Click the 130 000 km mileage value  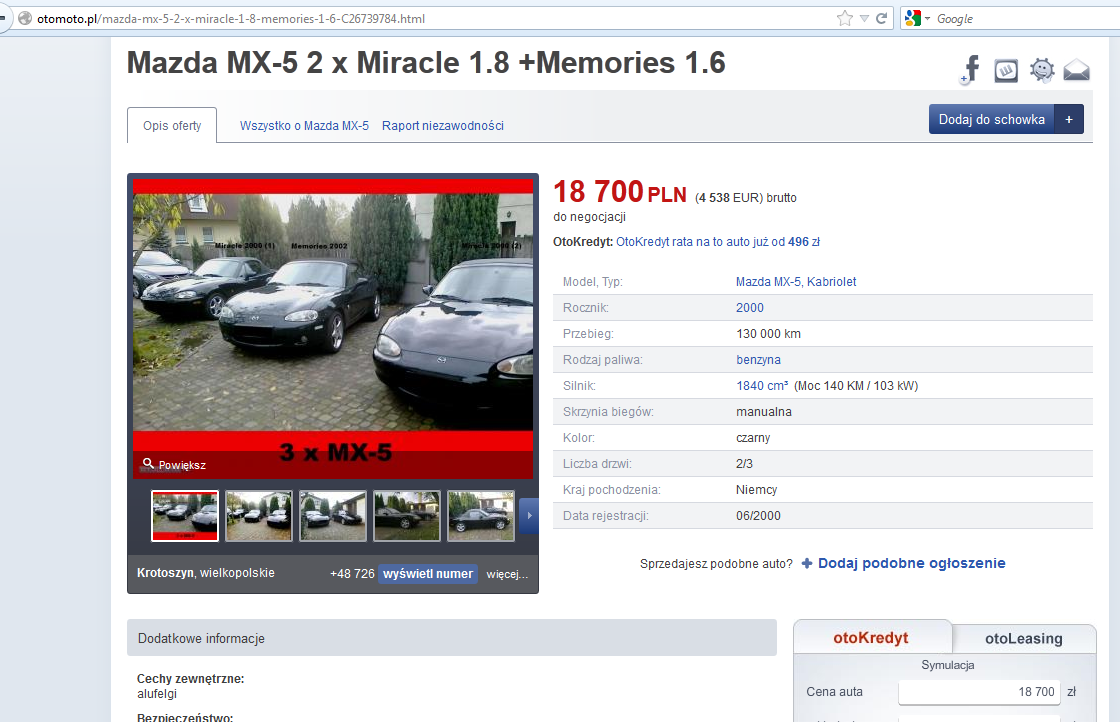pos(768,334)
